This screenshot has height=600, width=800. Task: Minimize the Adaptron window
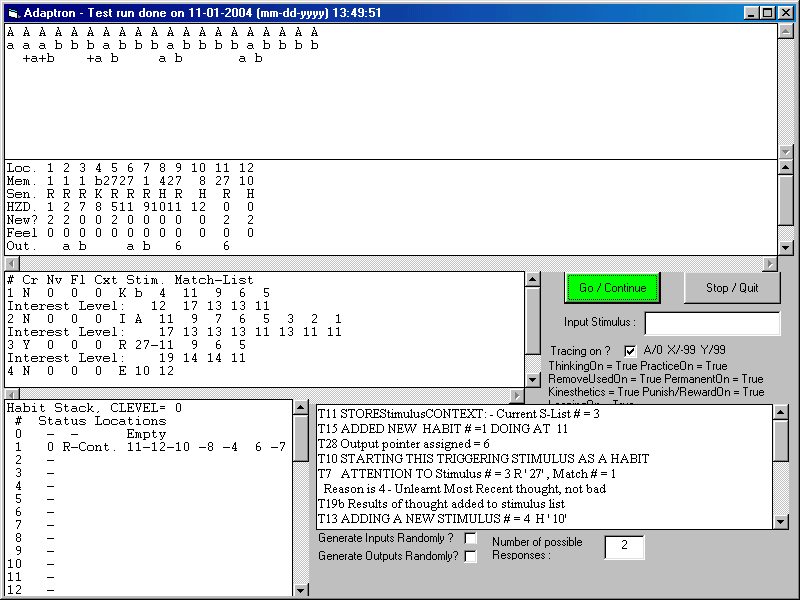751,13
